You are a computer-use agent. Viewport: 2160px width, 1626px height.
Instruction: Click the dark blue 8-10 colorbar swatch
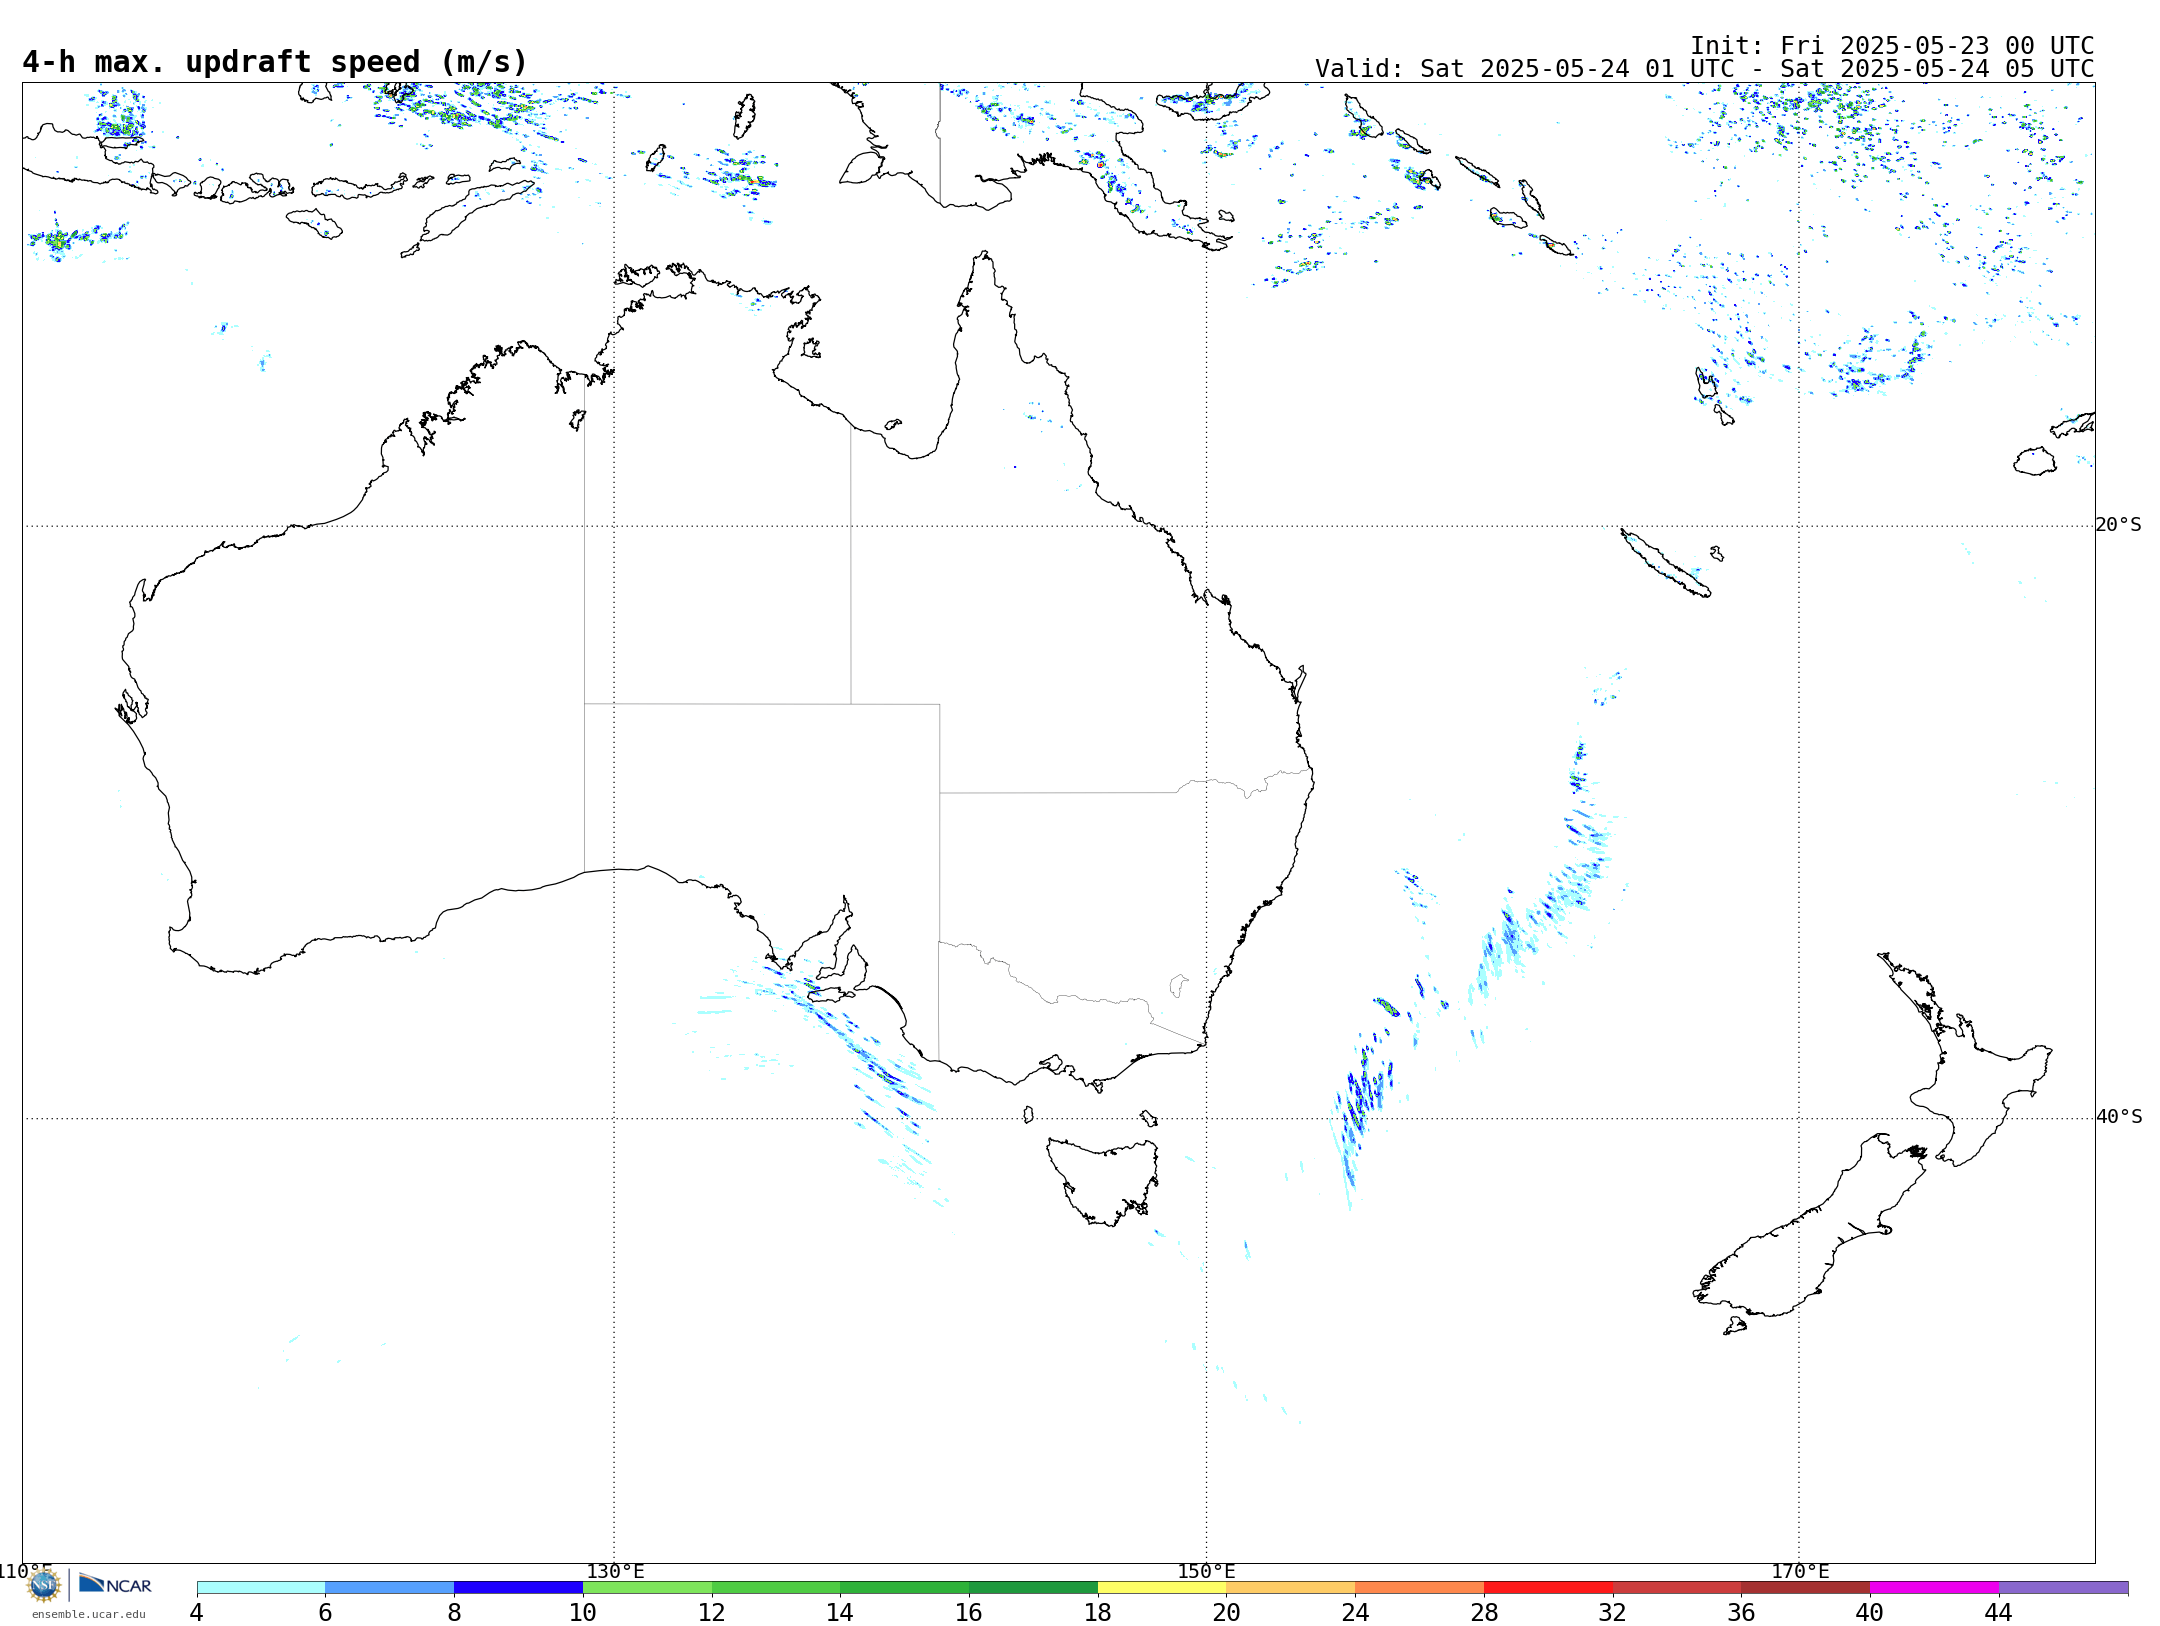click(x=519, y=1588)
